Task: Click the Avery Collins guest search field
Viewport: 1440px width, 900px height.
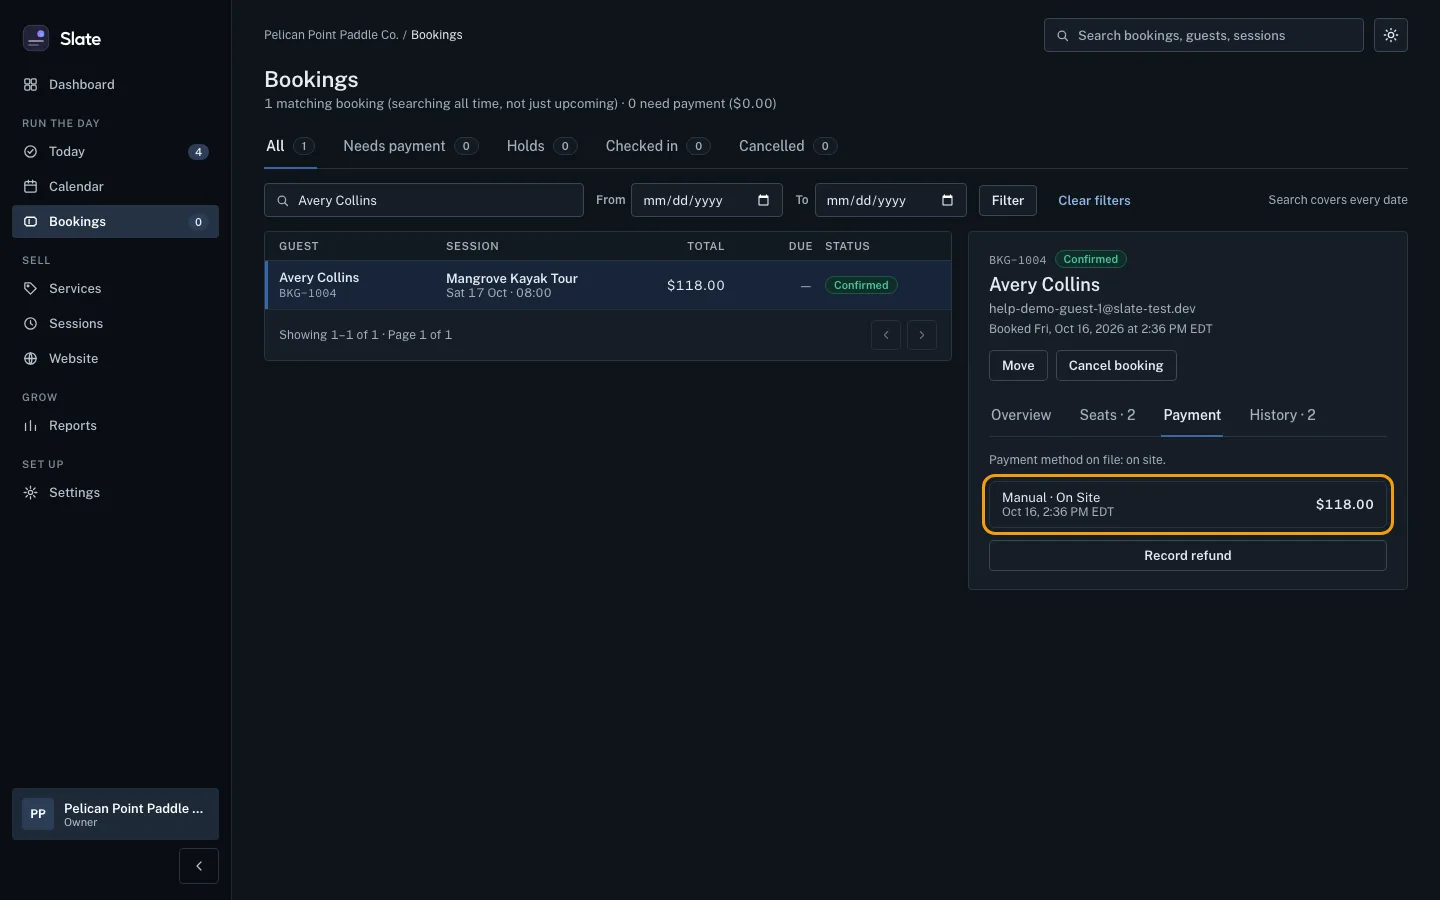Action: tap(424, 200)
